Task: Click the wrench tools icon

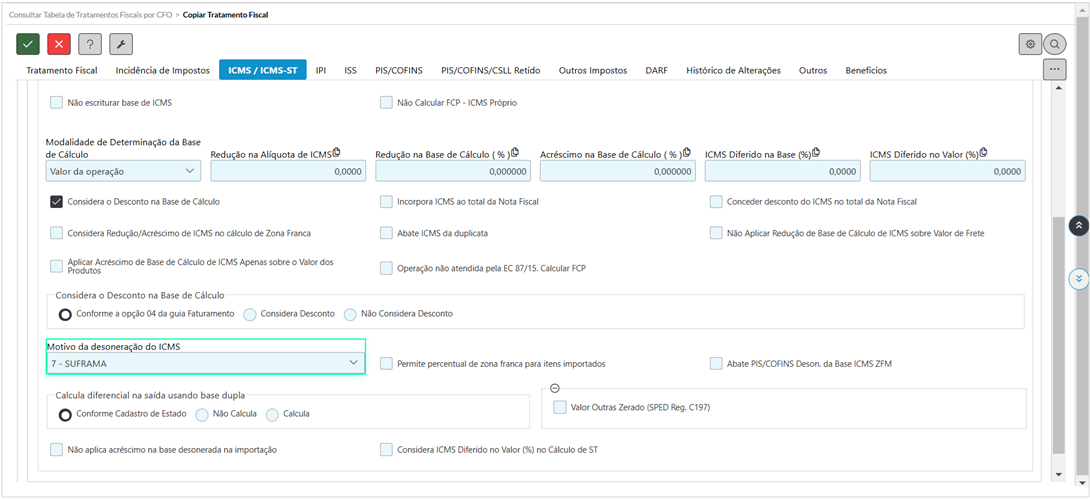Action: (x=121, y=44)
